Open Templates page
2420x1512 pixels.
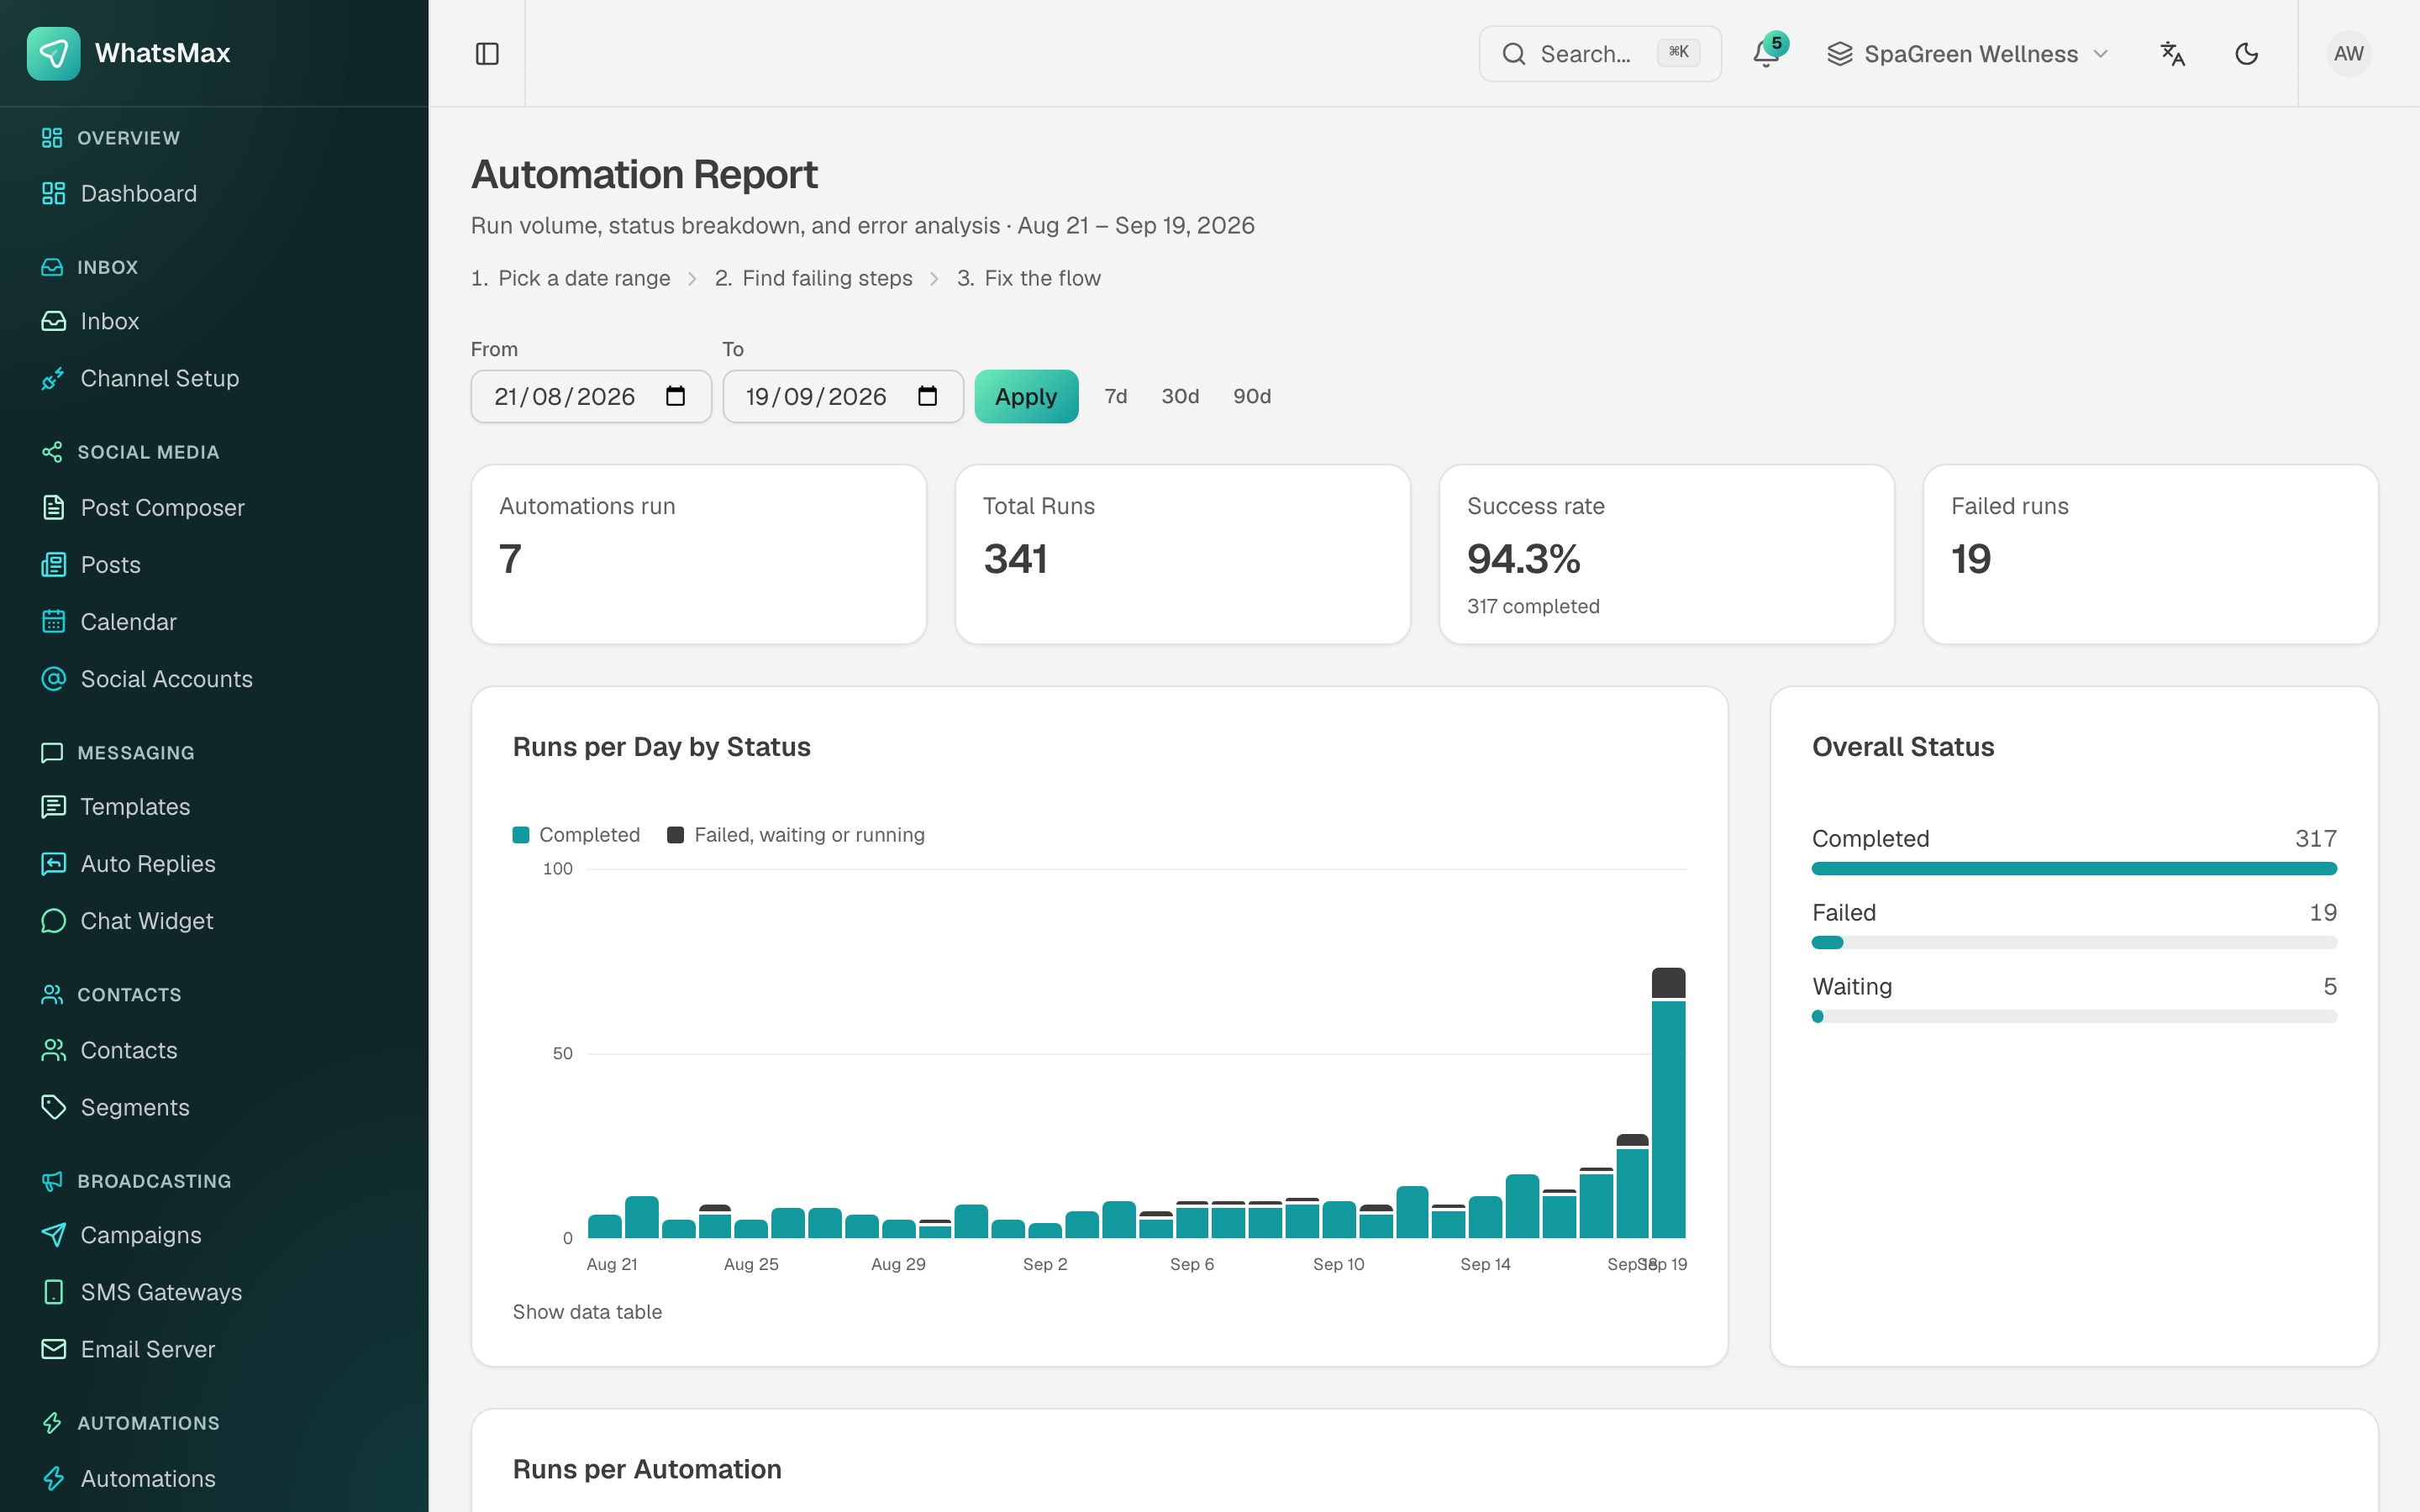pyautogui.click(x=135, y=806)
